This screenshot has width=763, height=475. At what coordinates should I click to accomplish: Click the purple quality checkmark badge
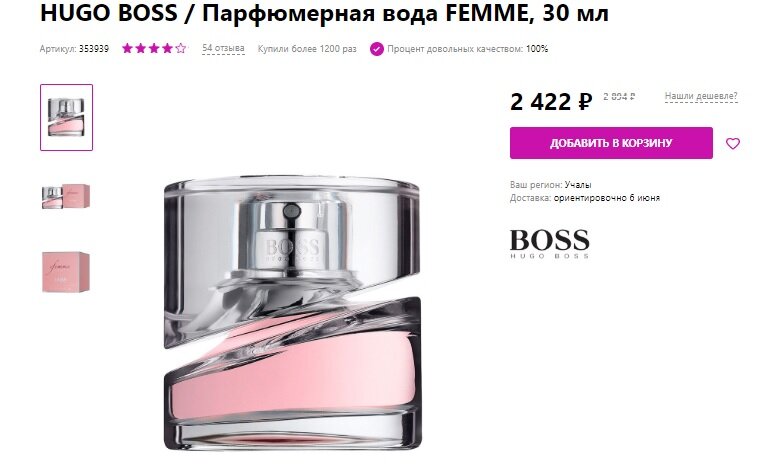[377, 49]
